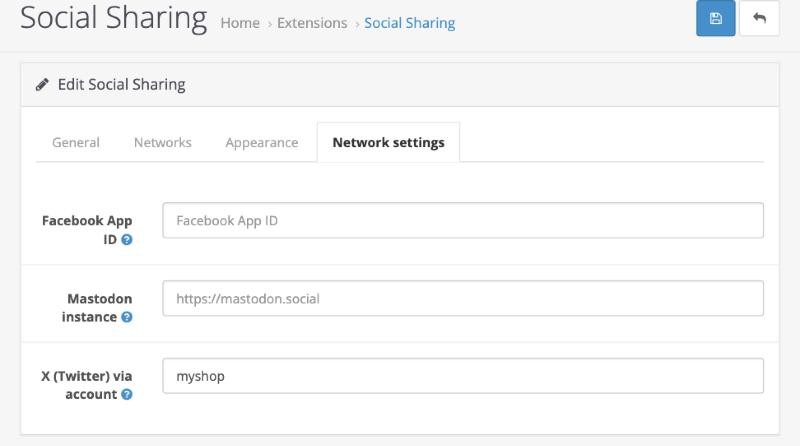The image size is (800, 446).
Task: Click the Mastodon instance label
Action: tap(97, 308)
